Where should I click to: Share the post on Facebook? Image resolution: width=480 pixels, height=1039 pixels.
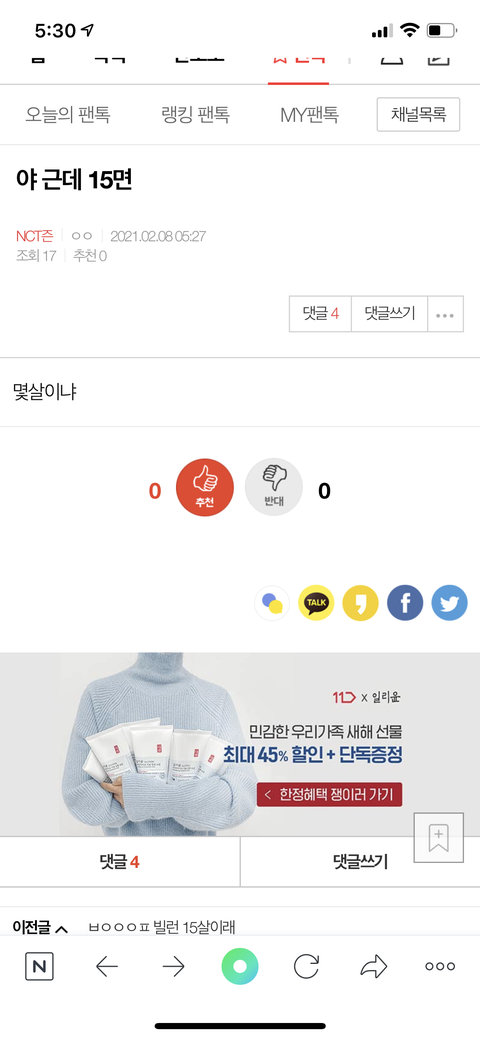click(x=404, y=603)
